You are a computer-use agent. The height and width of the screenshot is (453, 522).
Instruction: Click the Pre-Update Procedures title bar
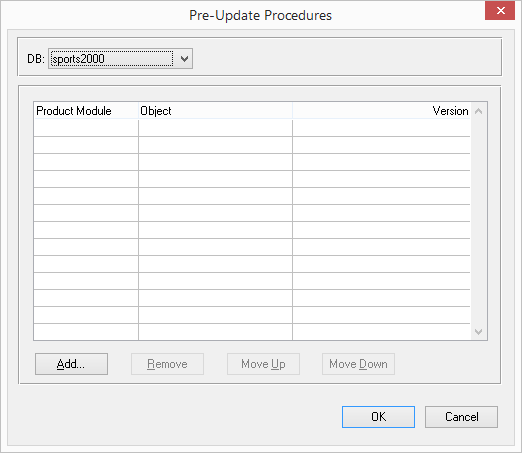(260, 15)
